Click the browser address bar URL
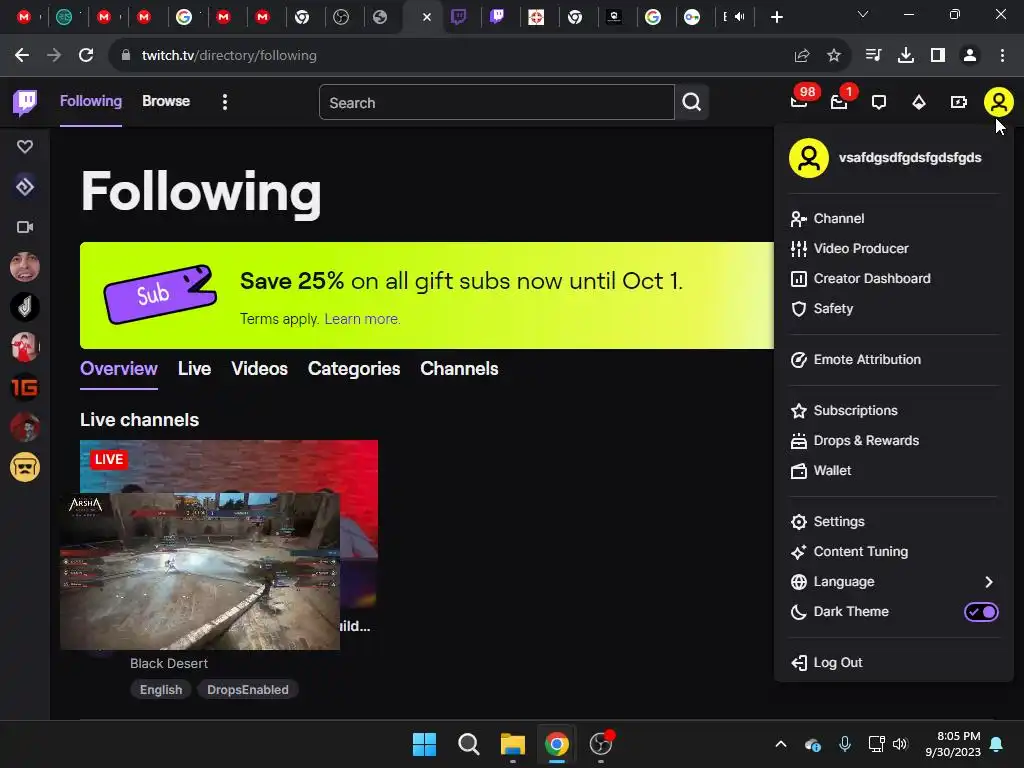1024x768 pixels. point(229,56)
